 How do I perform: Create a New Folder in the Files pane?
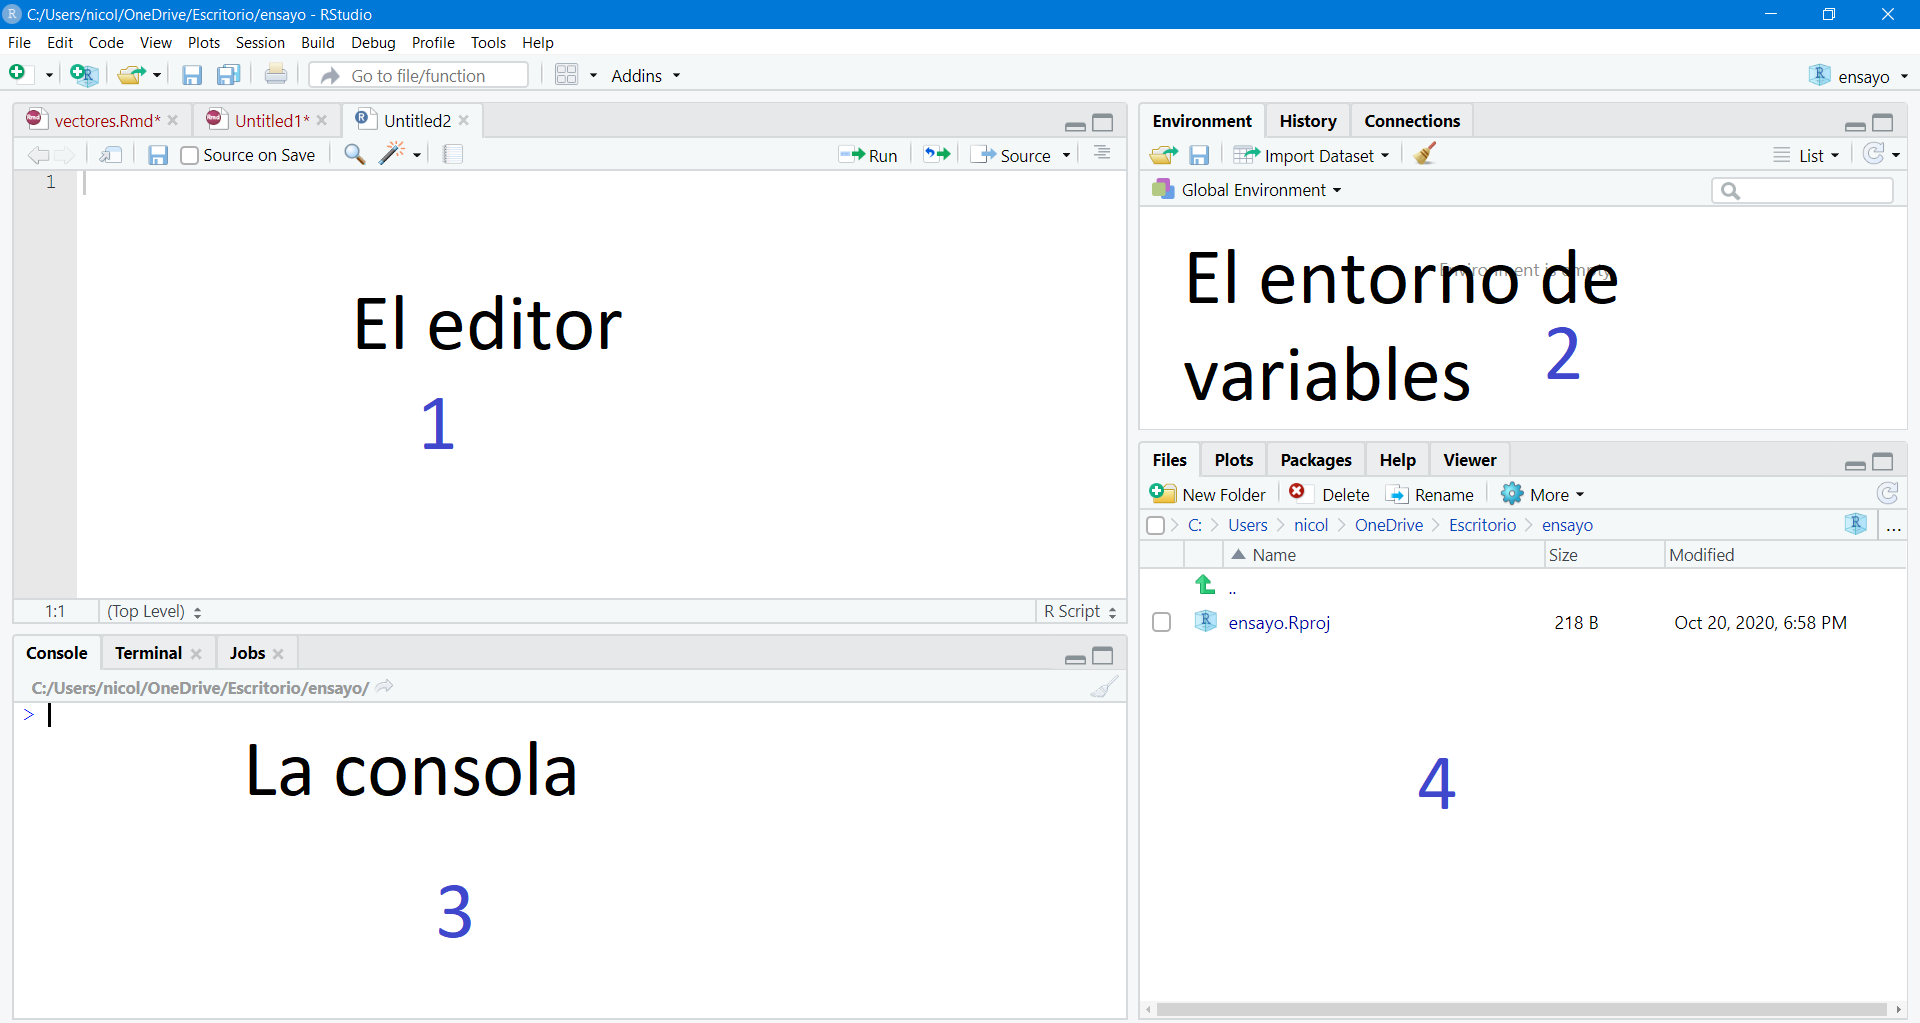[1208, 493]
